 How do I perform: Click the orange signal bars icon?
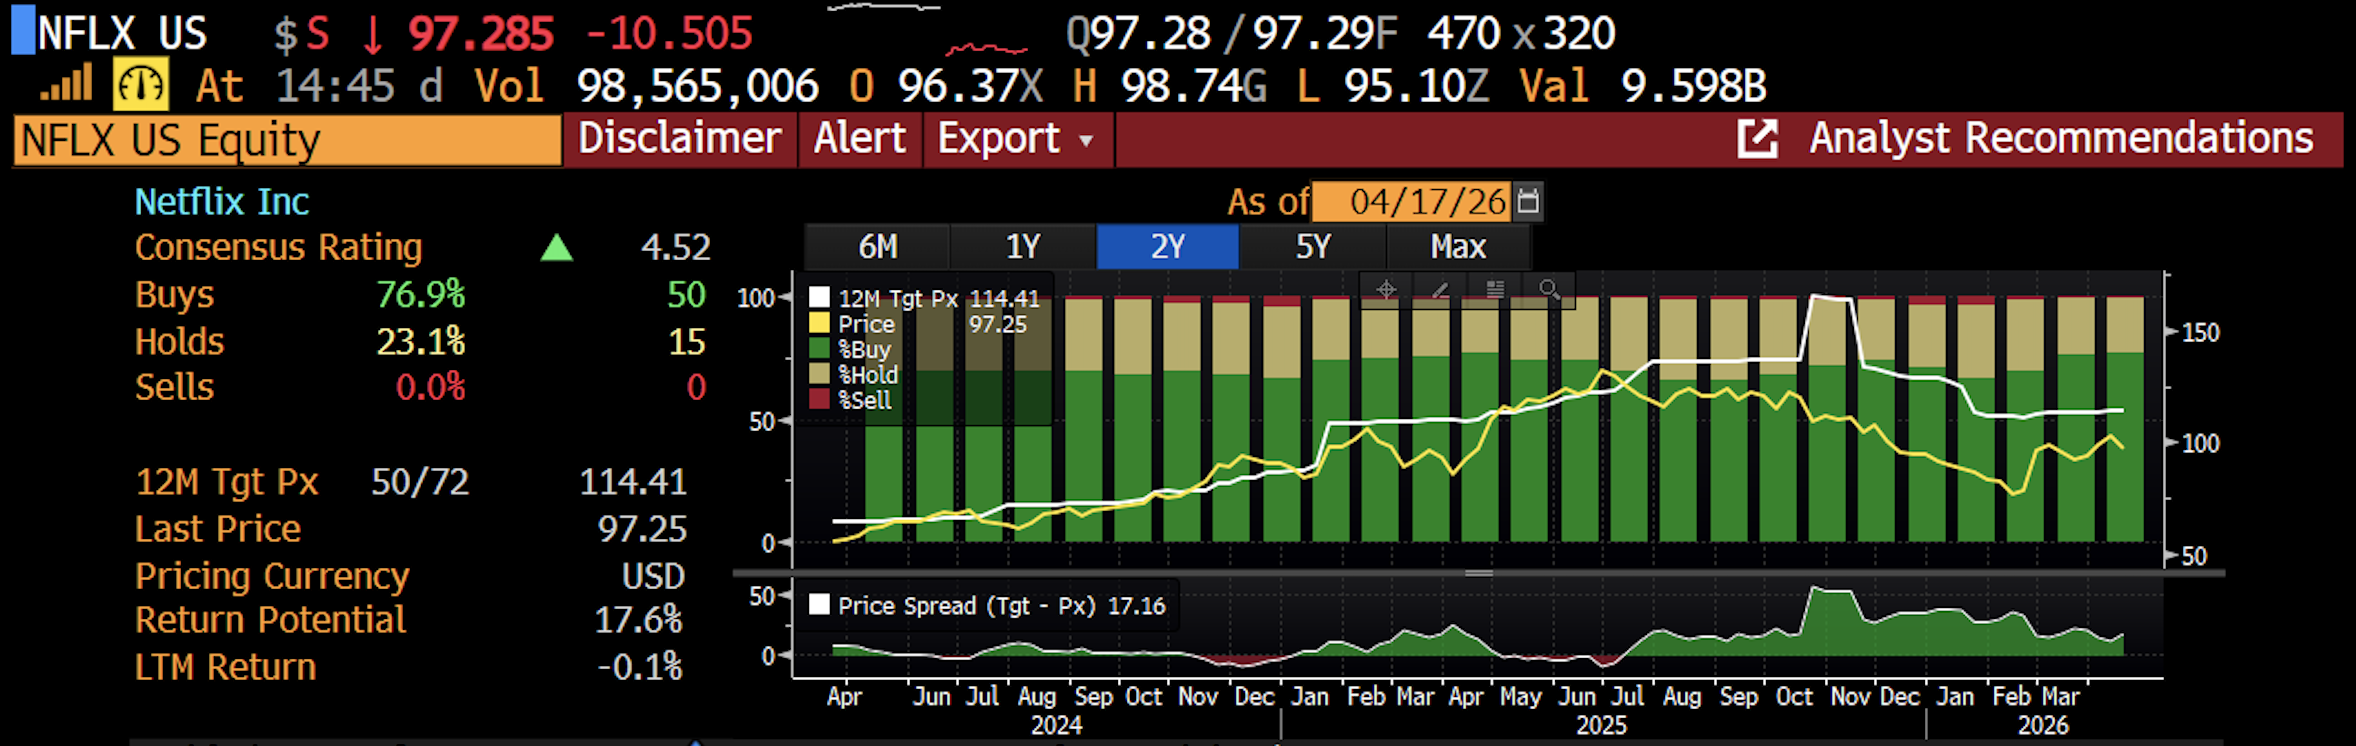coord(66,83)
